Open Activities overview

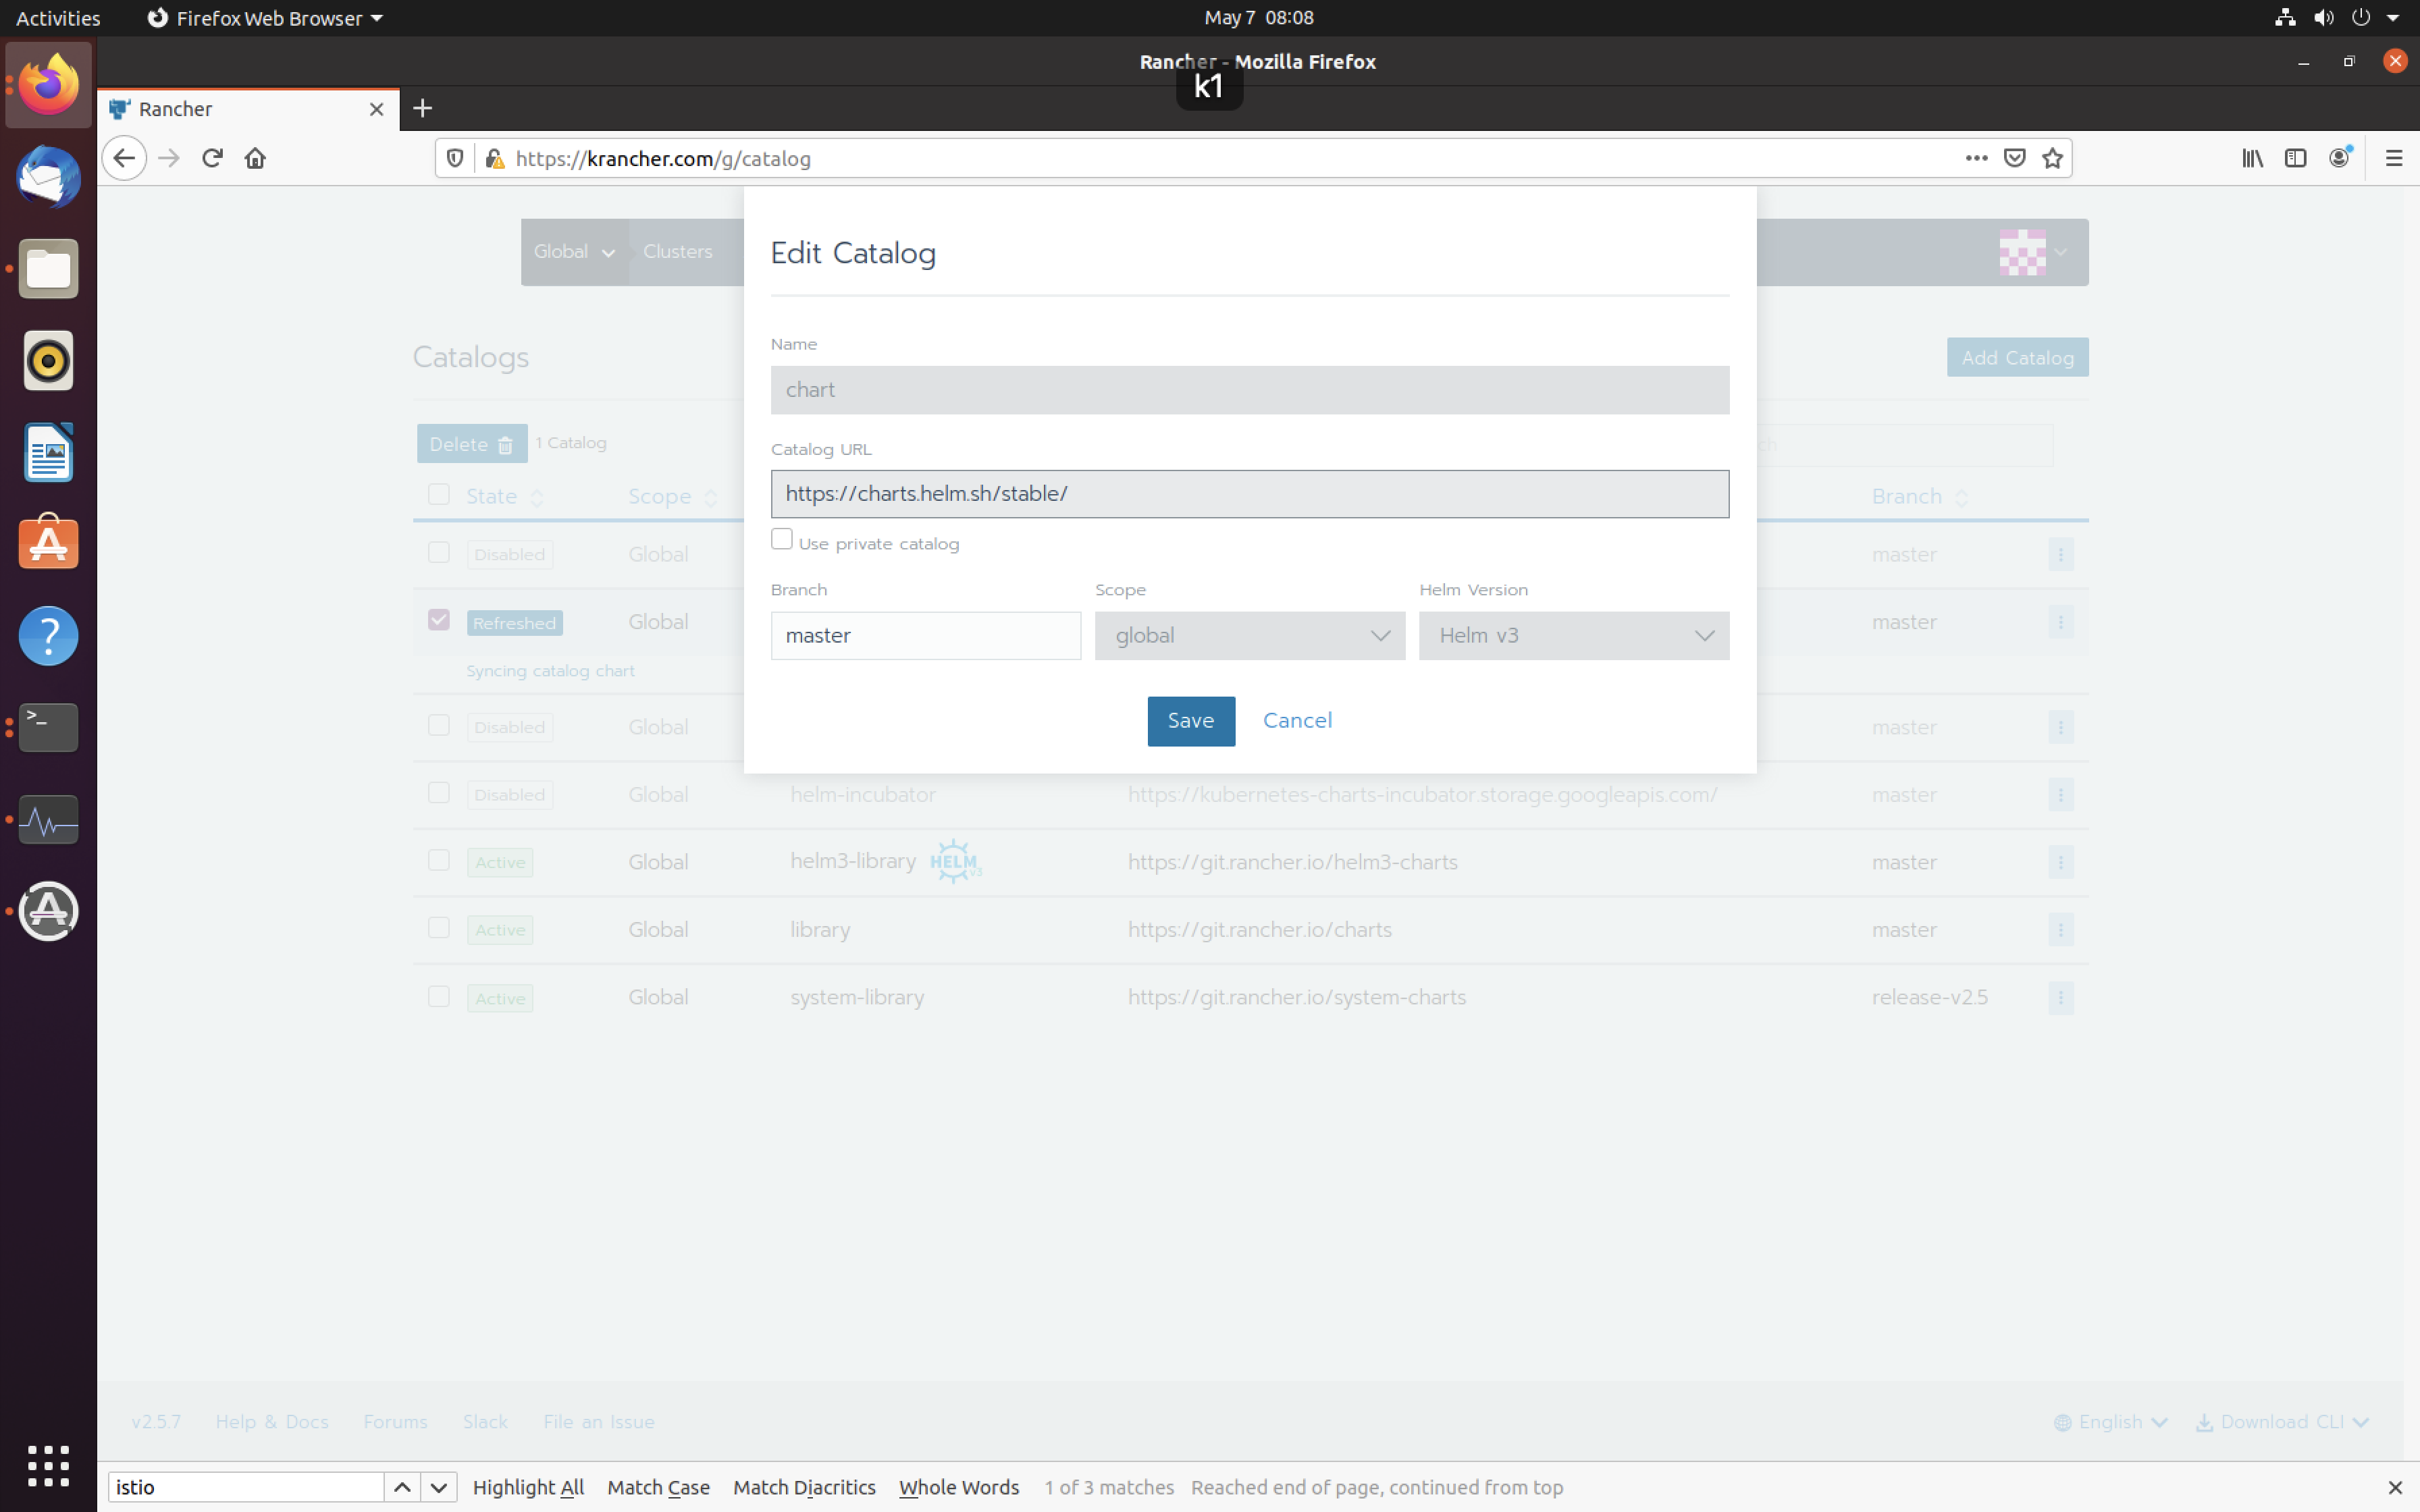(58, 18)
